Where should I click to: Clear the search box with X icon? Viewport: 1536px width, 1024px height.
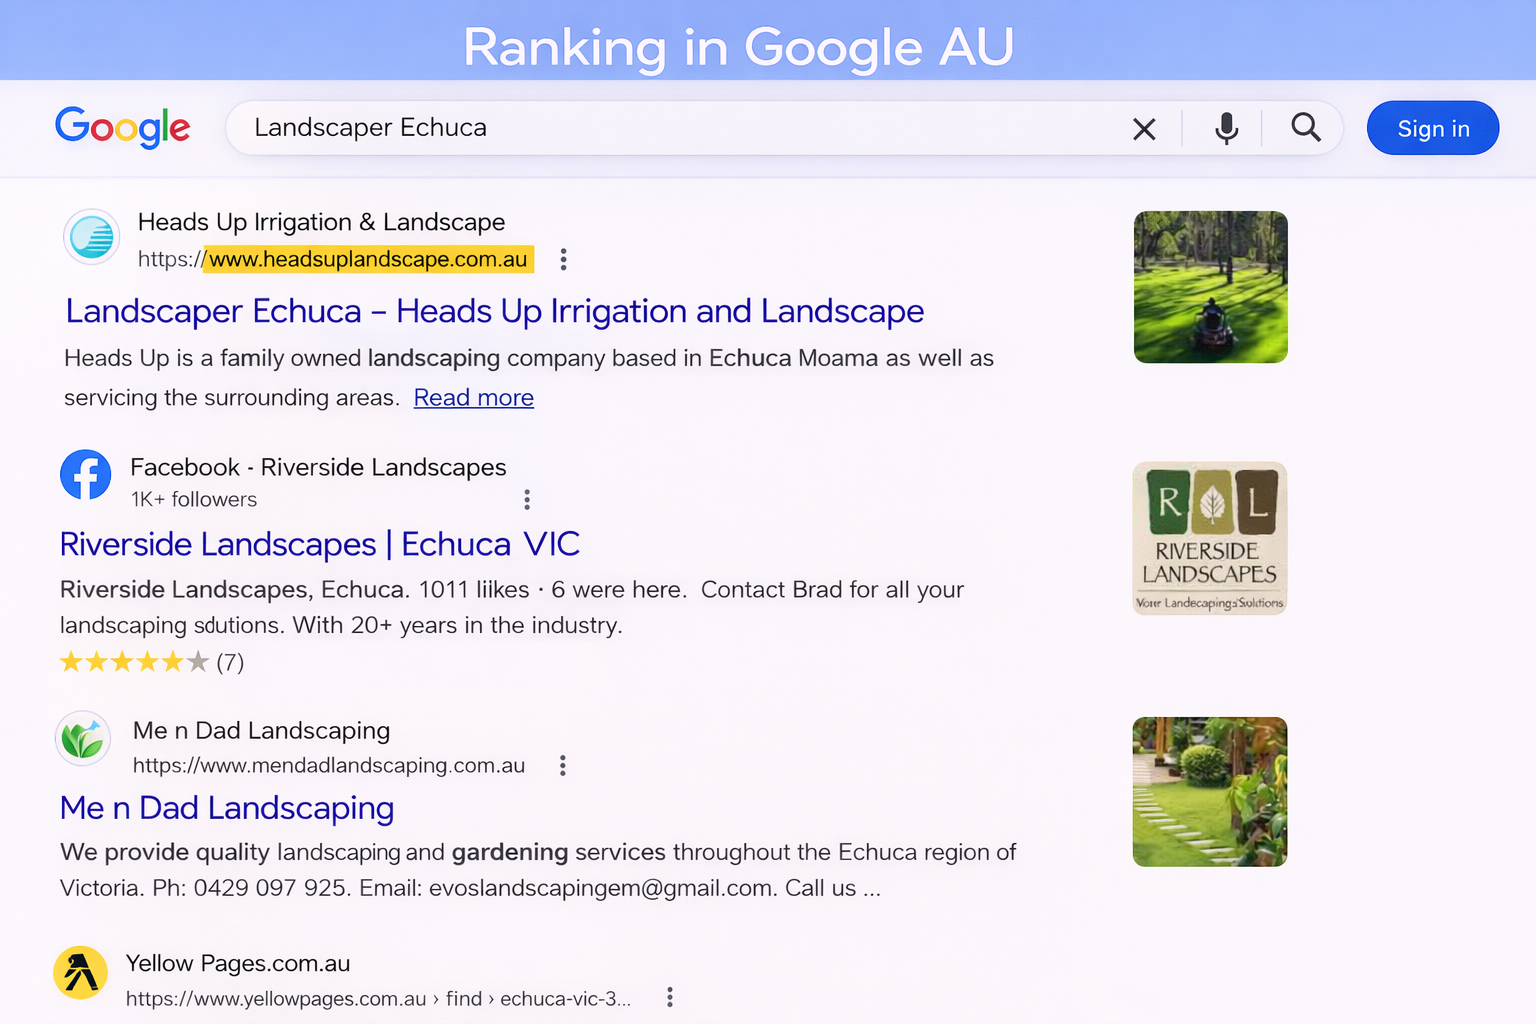[x=1144, y=129]
